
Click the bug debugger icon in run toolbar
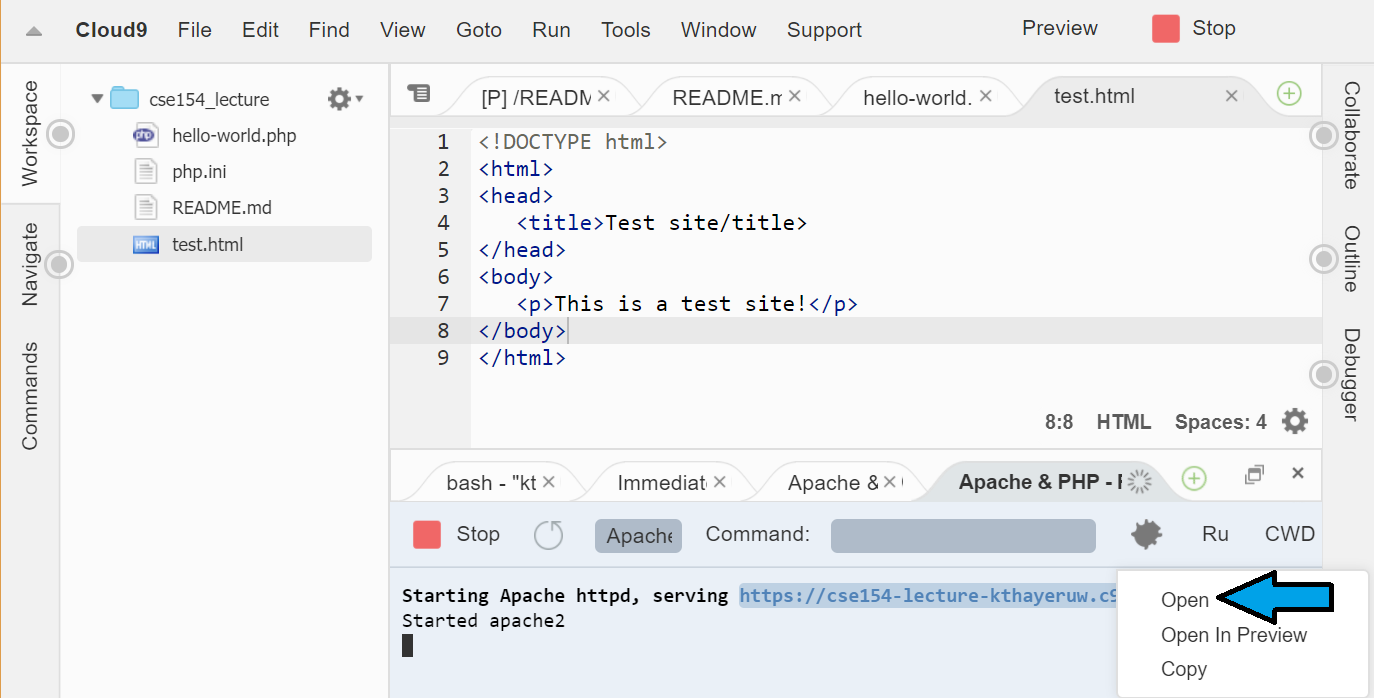[1146, 535]
